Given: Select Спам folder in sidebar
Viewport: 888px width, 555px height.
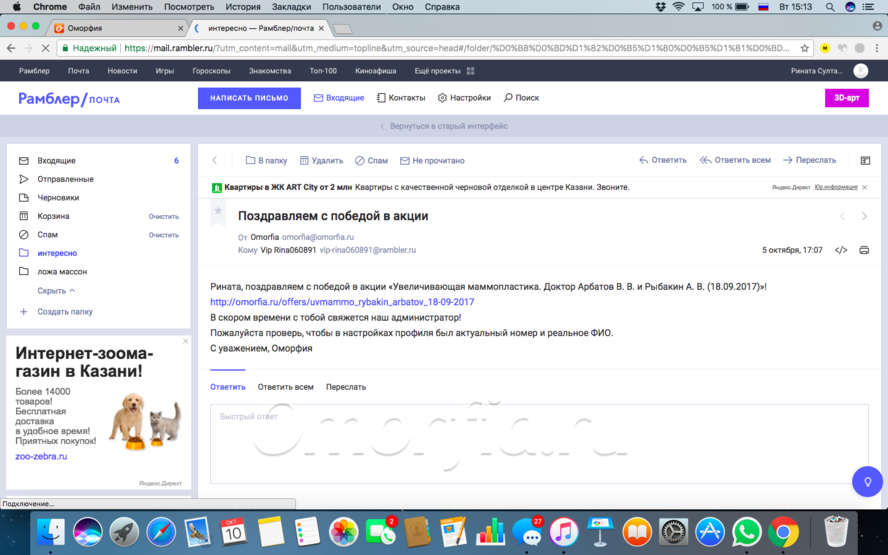Looking at the screenshot, I should (x=48, y=234).
